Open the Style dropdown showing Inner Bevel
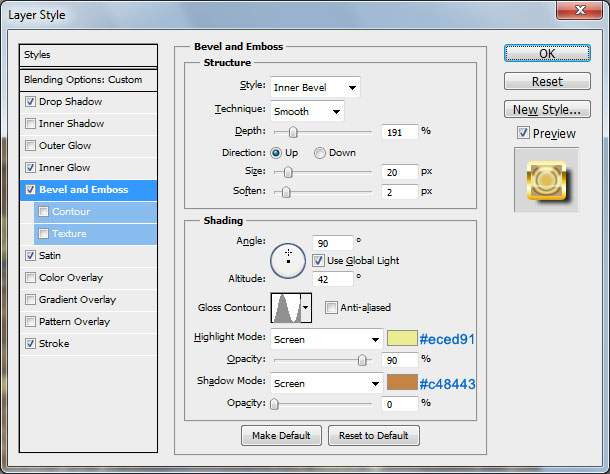Screen dimensions: 610x474 tap(315, 87)
